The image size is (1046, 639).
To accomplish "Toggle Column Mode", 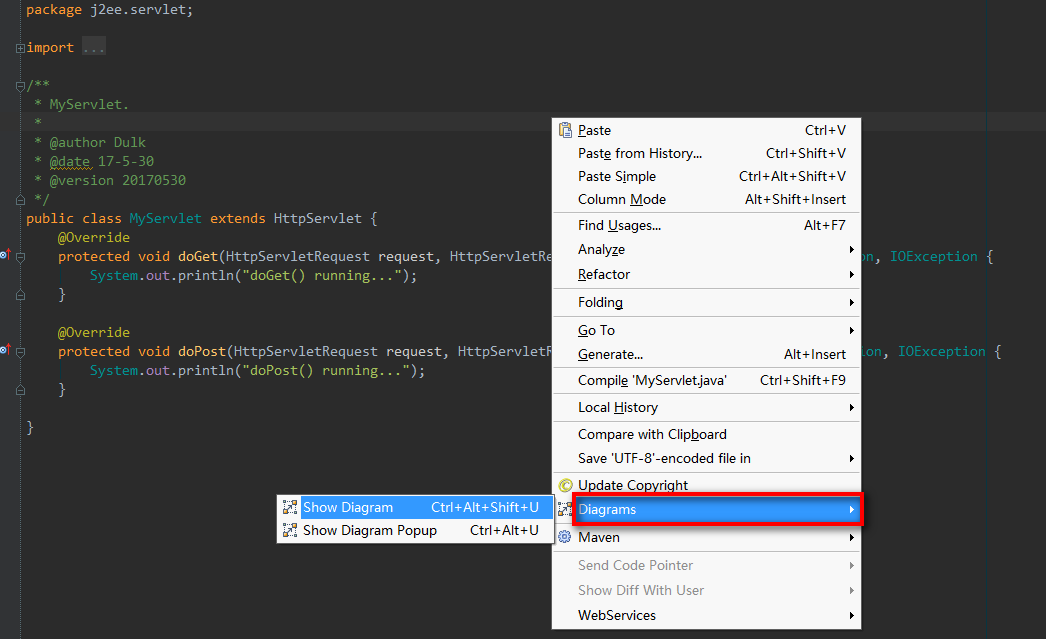I will [706, 199].
